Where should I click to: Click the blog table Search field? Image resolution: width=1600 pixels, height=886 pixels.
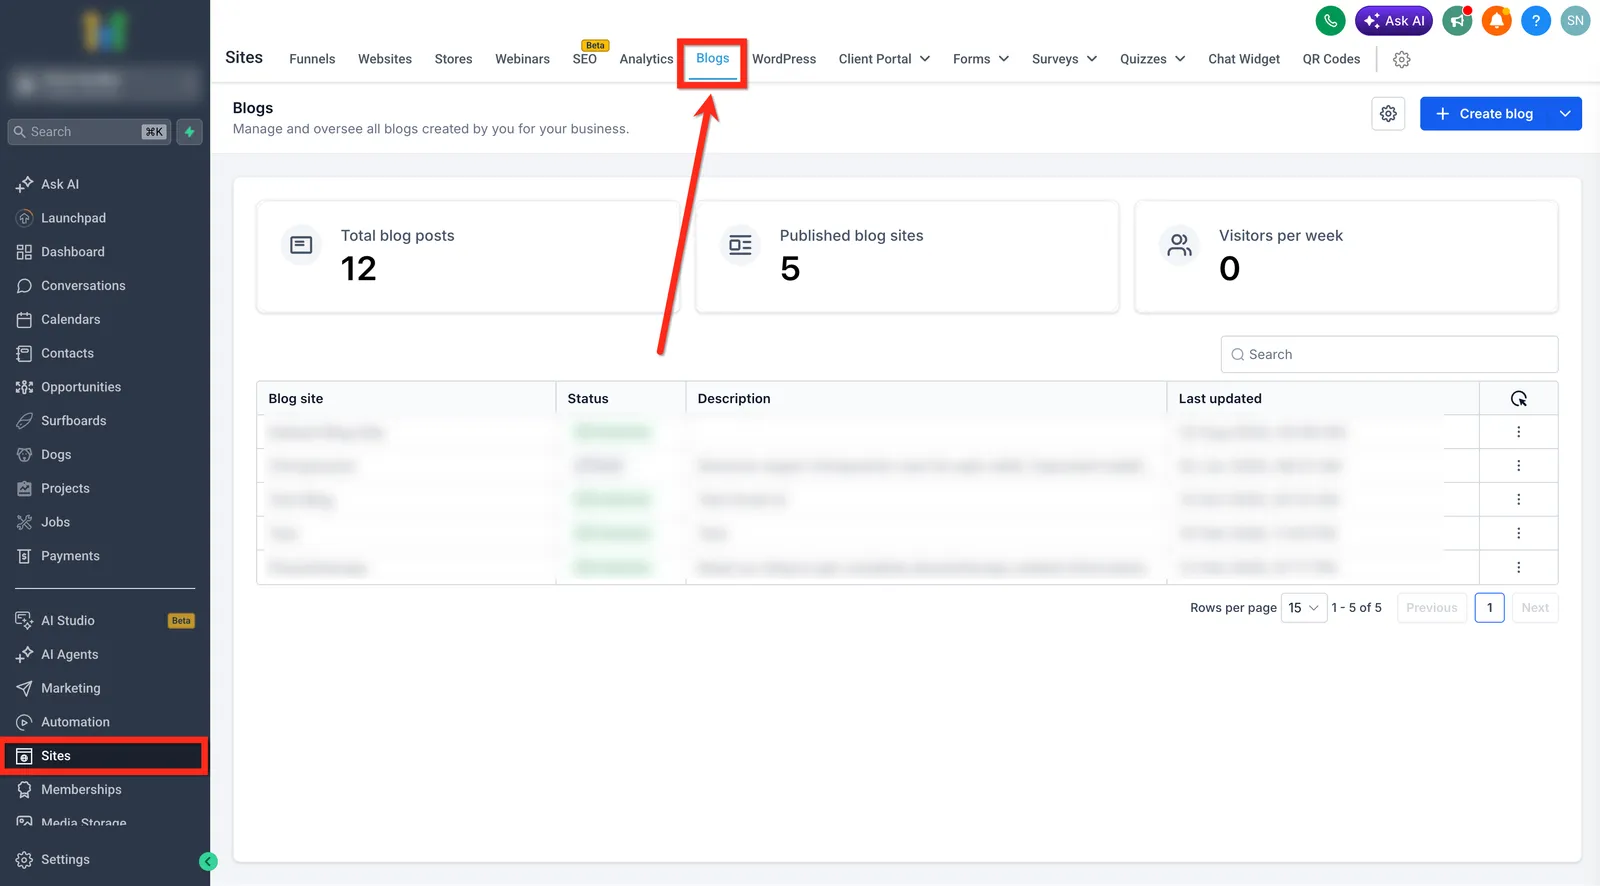click(x=1389, y=355)
